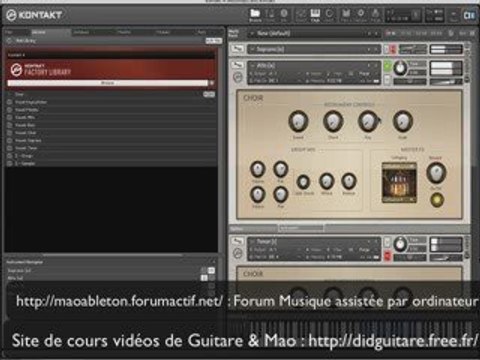Image resolution: width=480 pixels, height=360 pixels.
Task: Open the Vowel Soprano folder
Action: (x=28, y=140)
